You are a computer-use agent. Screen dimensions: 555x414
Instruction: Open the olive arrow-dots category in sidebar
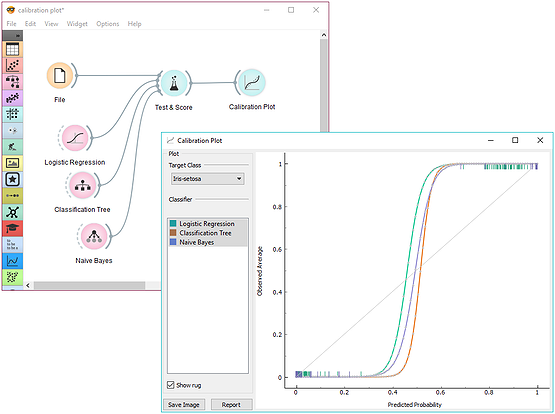click(x=13, y=196)
